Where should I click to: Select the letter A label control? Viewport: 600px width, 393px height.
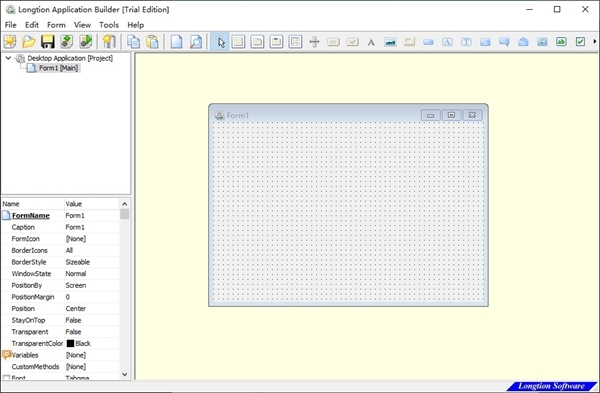371,42
